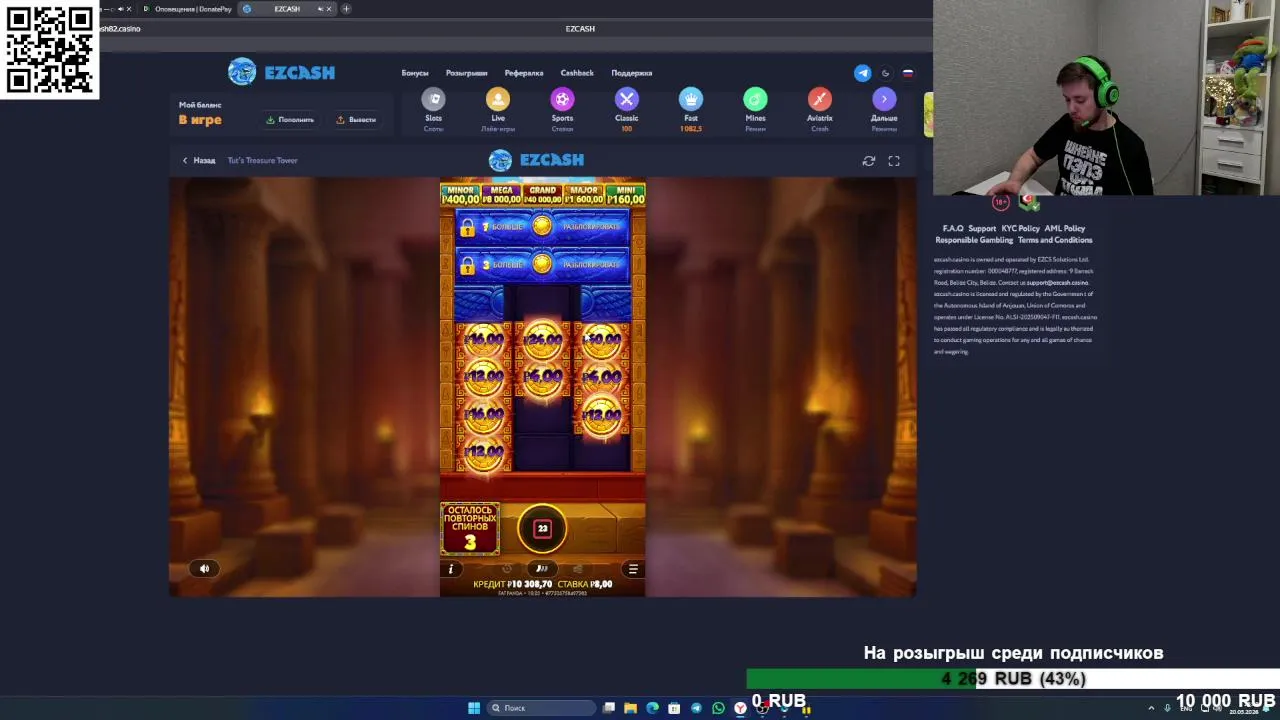The image size is (1280, 720).
Task: Click the remaining respins counter panel
Action: [469, 529]
